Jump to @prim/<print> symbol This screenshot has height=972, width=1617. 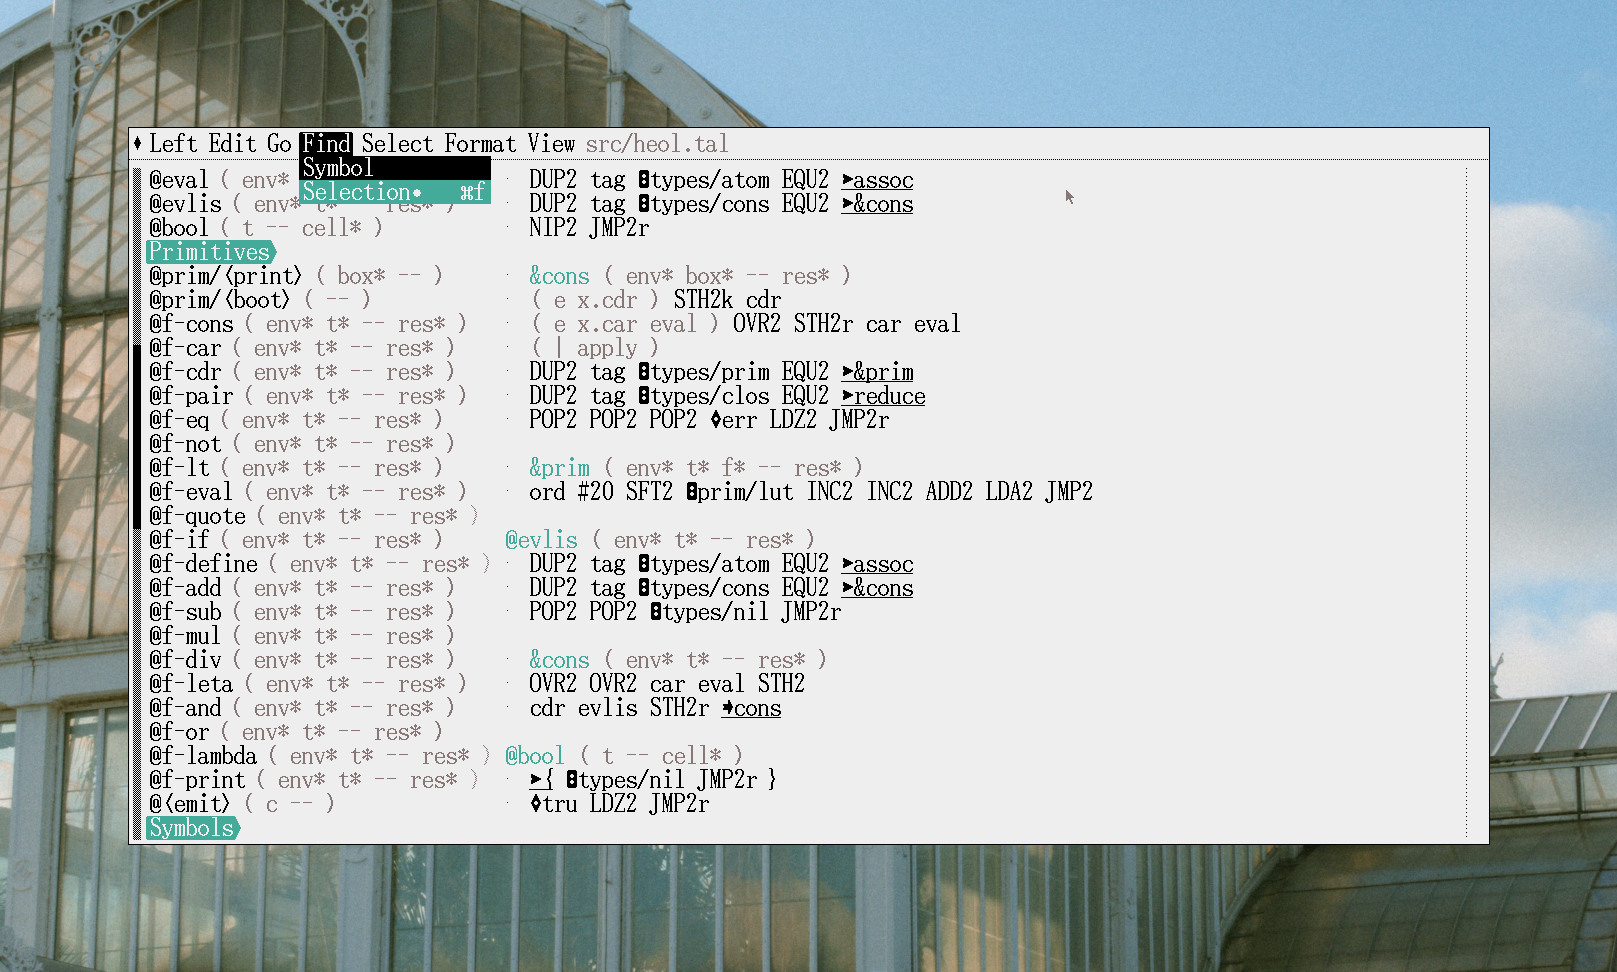(x=225, y=276)
